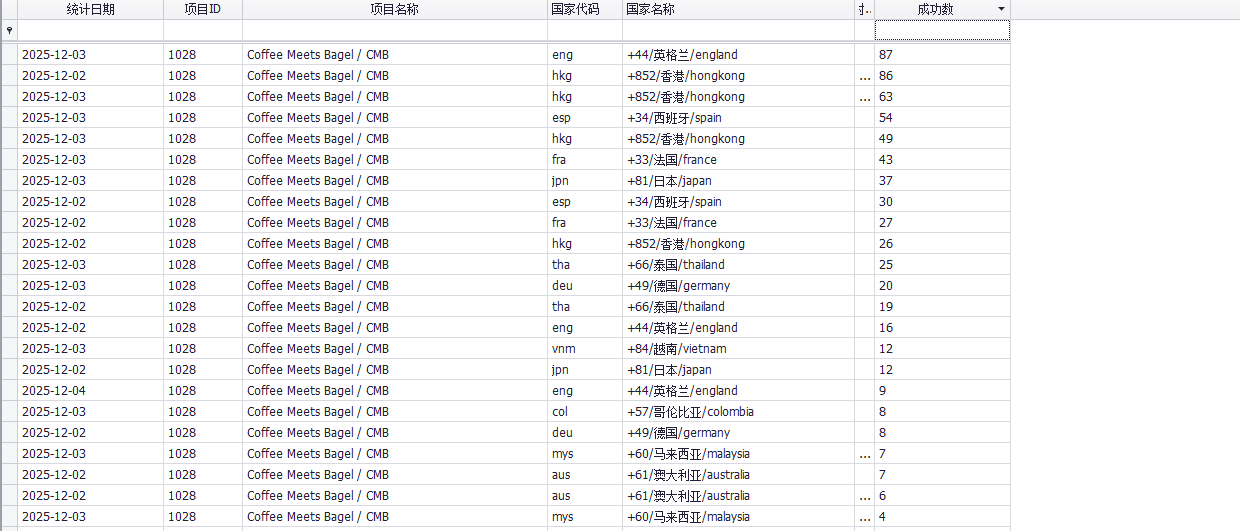Select the vnm country code cell
Viewport: 1240px width, 531px height.
click(x=584, y=349)
